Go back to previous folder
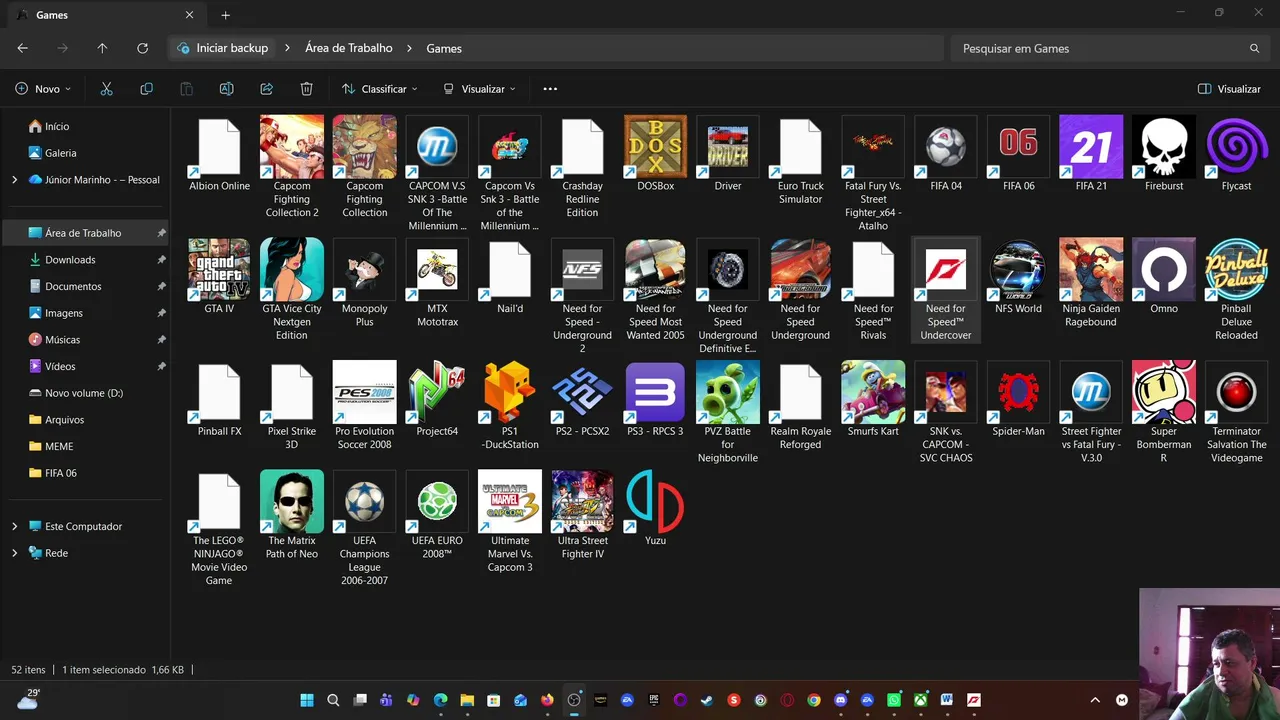1280x720 pixels. coord(22,48)
